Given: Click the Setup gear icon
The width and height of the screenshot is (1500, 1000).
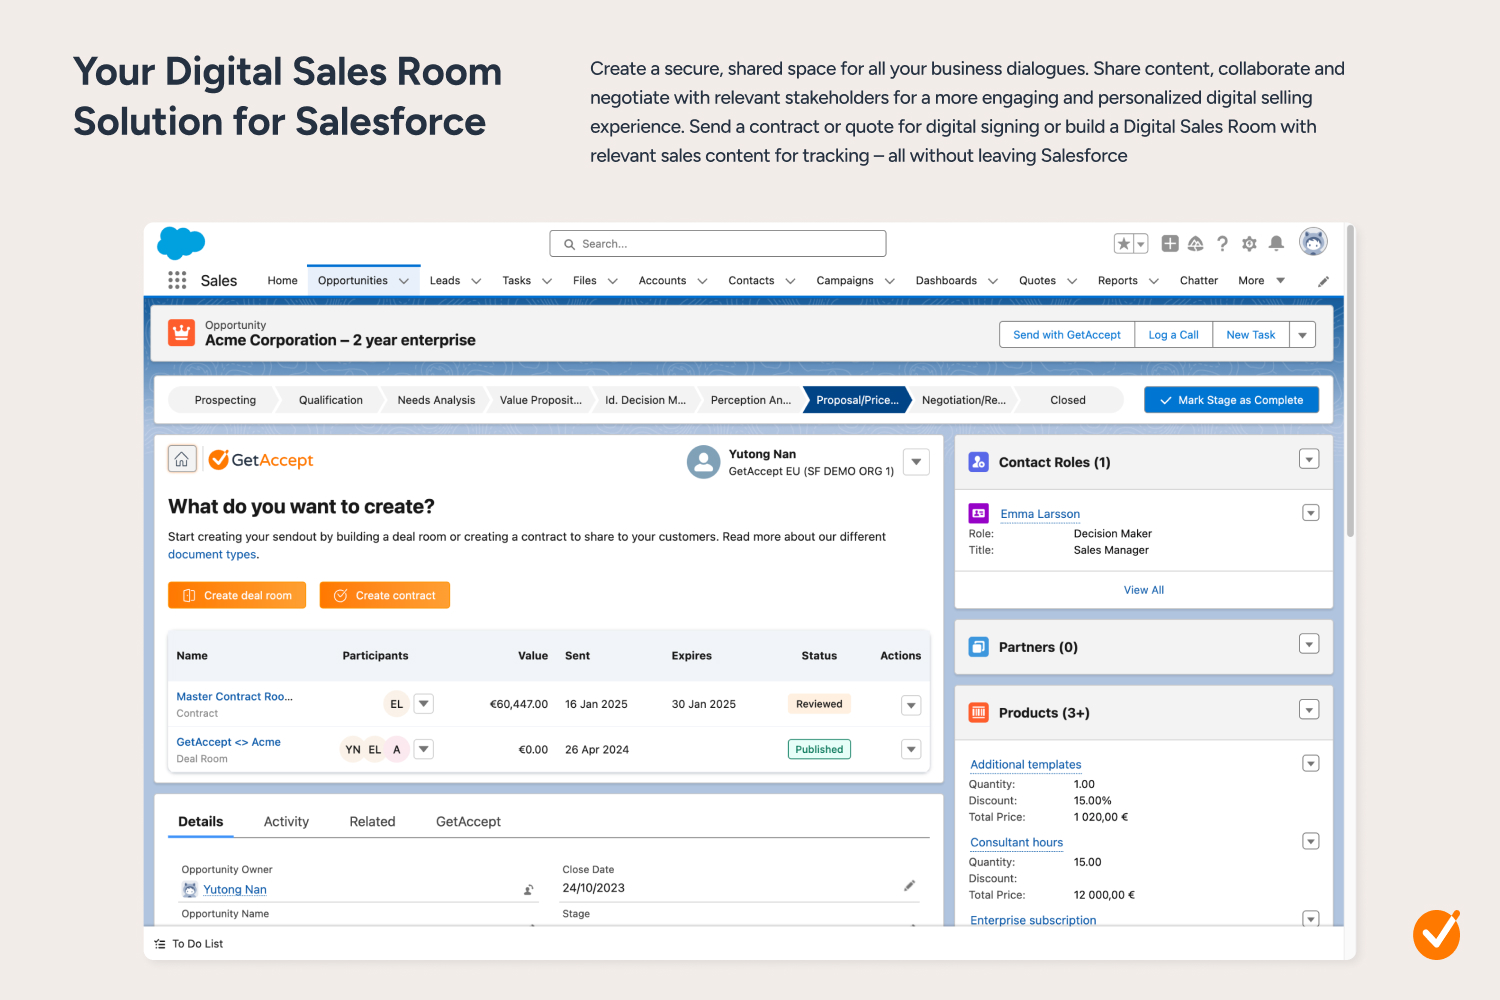Looking at the screenshot, I should tap(1249, 244).
